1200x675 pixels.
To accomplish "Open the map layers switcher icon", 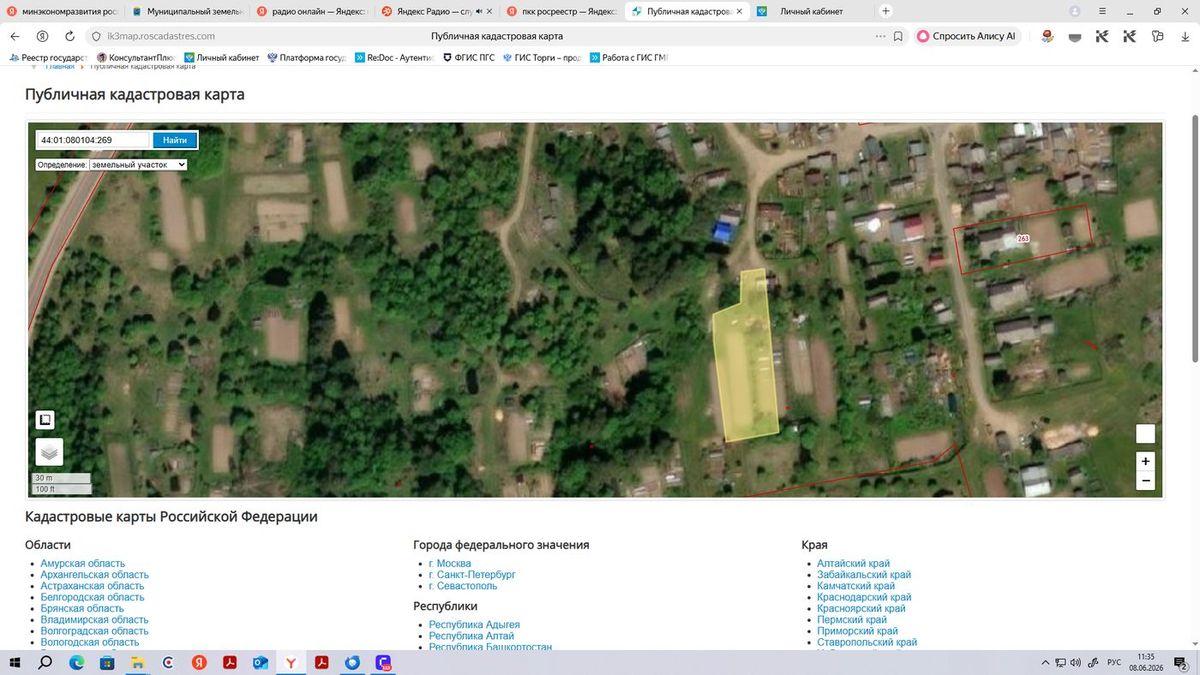I will pos(49,452).
